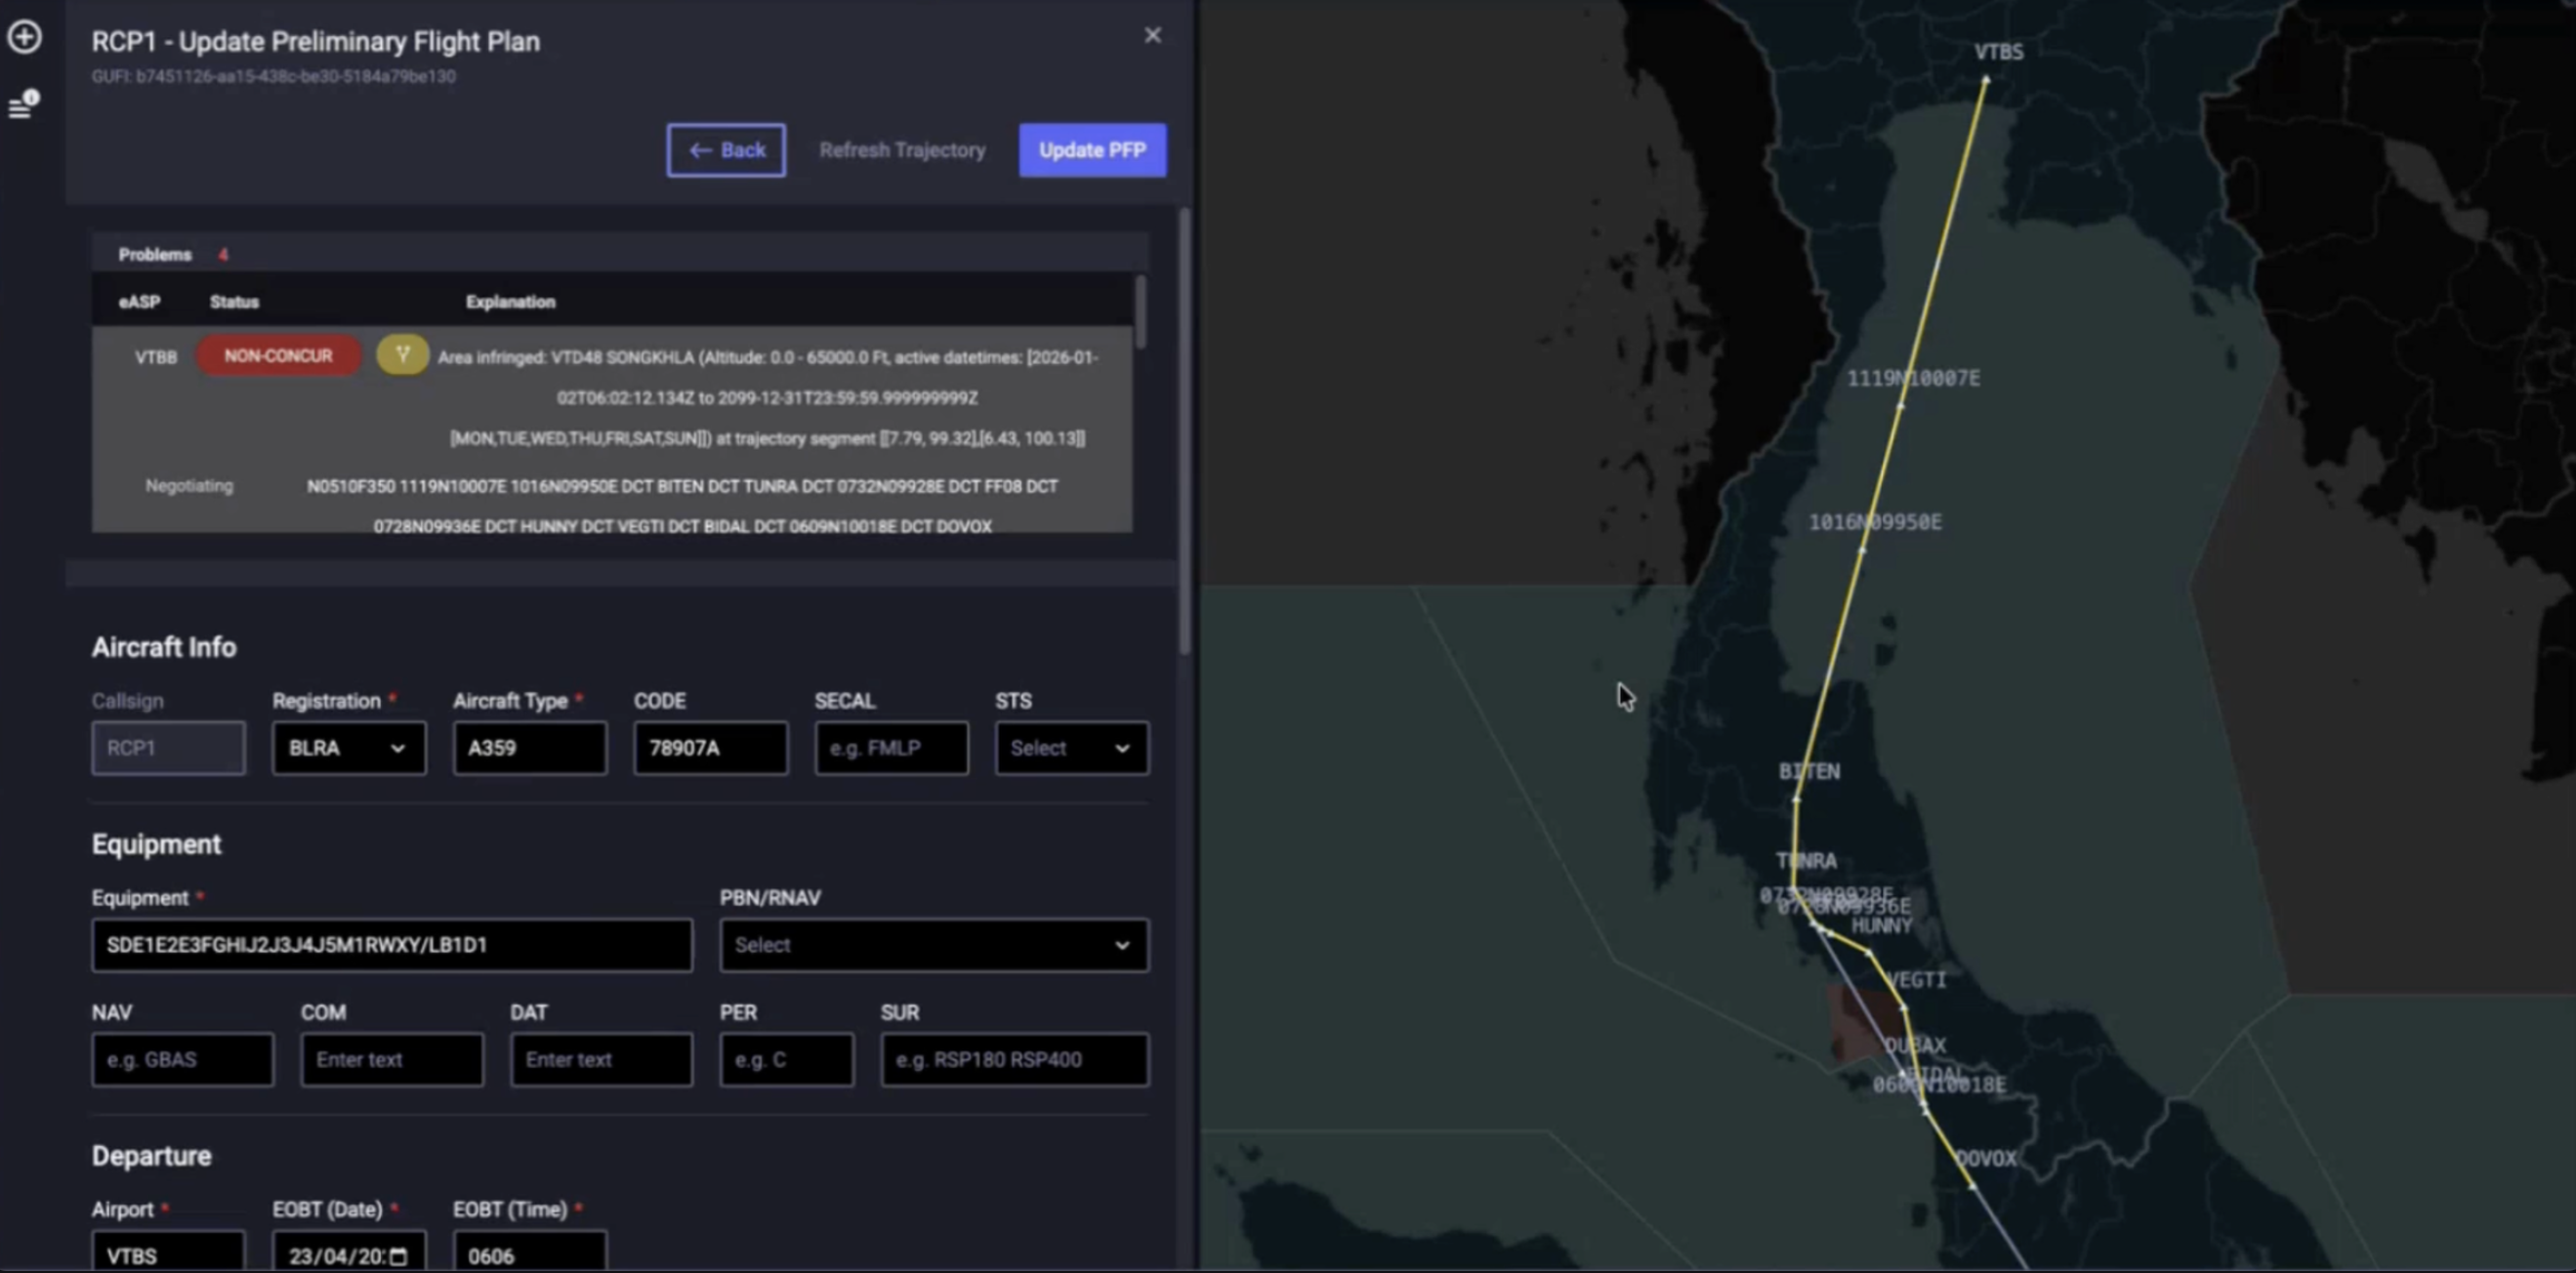
Task: Click Refresh Trajectory
Action: click(x=902, y=150)
